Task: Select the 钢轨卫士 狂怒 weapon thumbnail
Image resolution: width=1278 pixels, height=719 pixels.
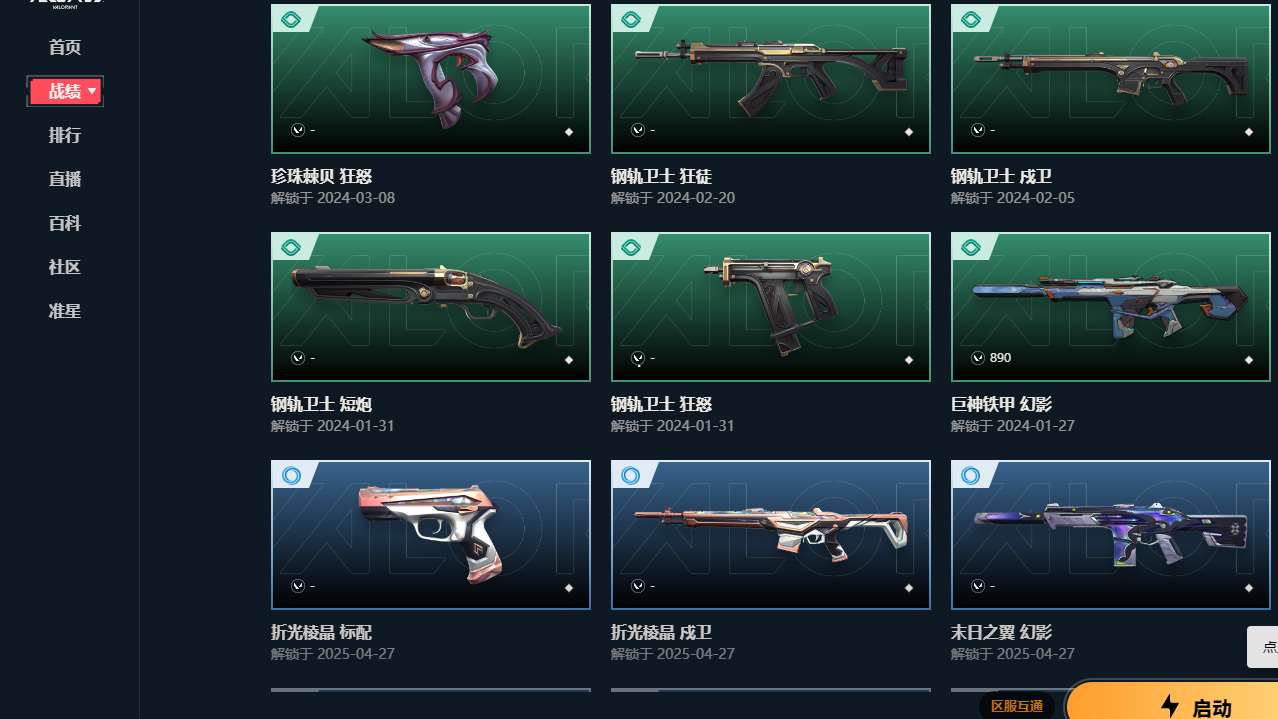Action: pyautogui.click(x=771, y=307)
